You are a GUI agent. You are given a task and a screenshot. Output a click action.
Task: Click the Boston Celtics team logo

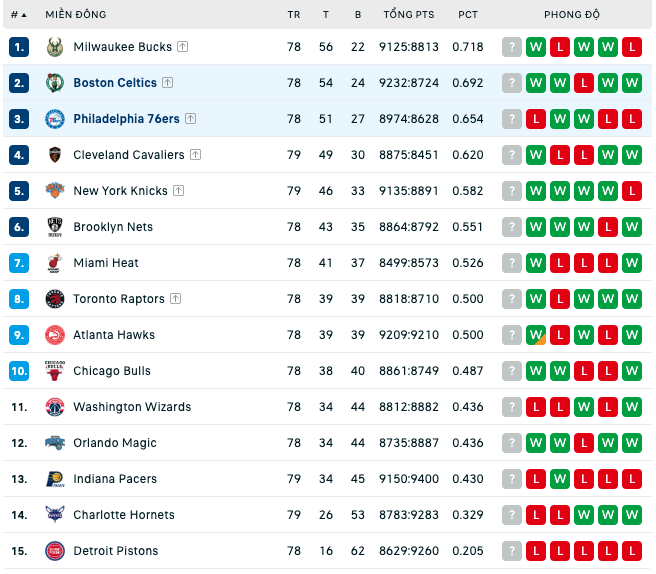tap(55, 83)
